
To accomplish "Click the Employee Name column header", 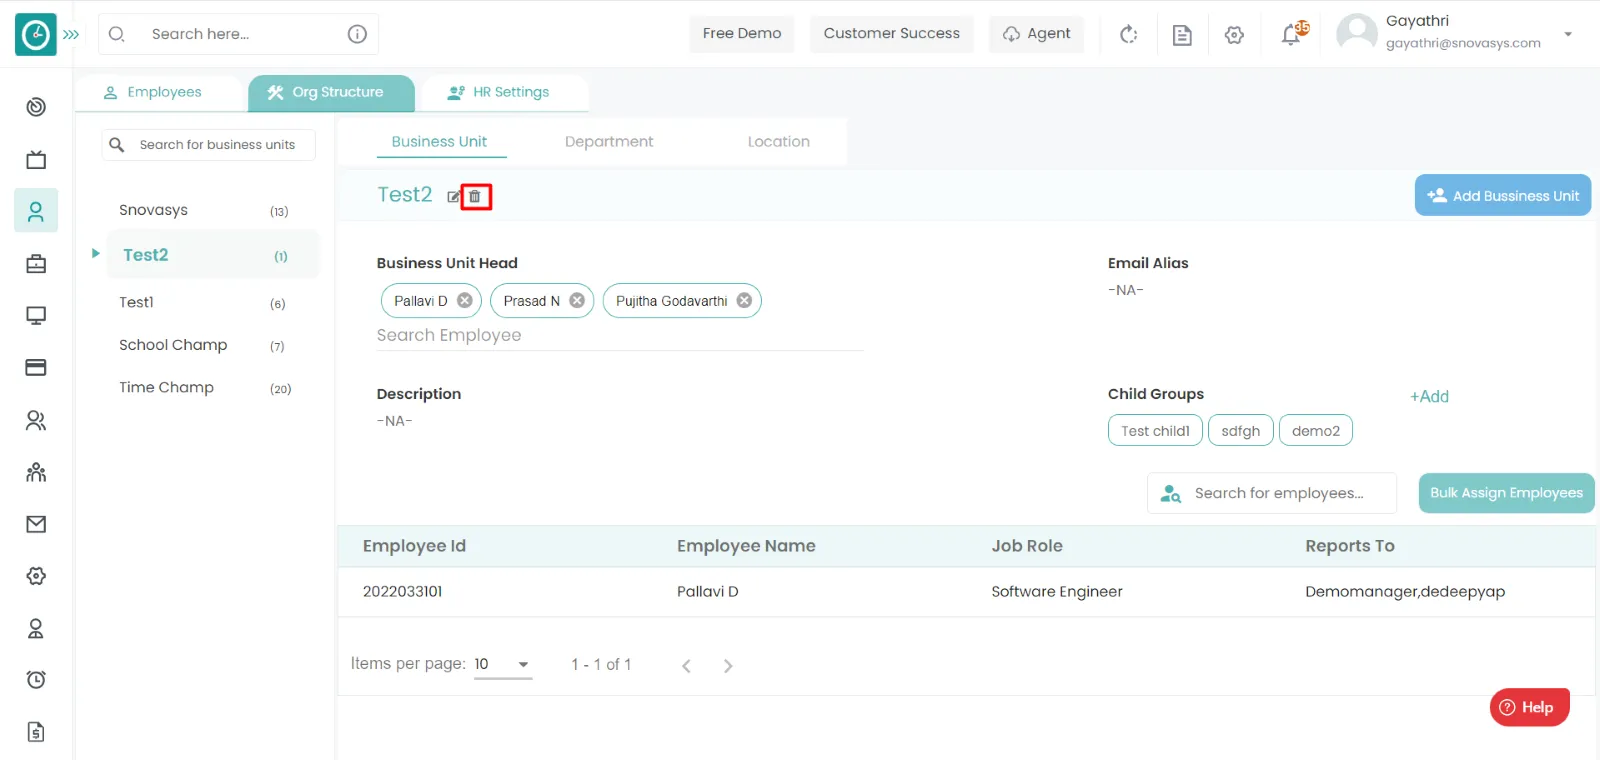I will [x=746, y=546].
